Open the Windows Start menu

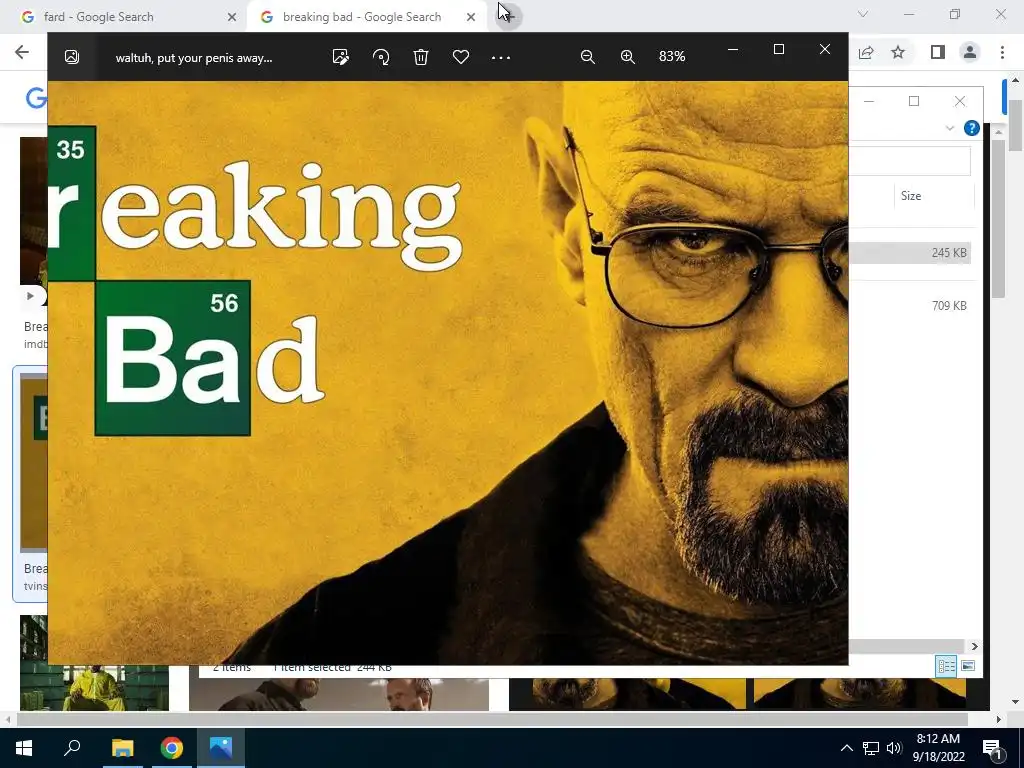click(24, 748)
